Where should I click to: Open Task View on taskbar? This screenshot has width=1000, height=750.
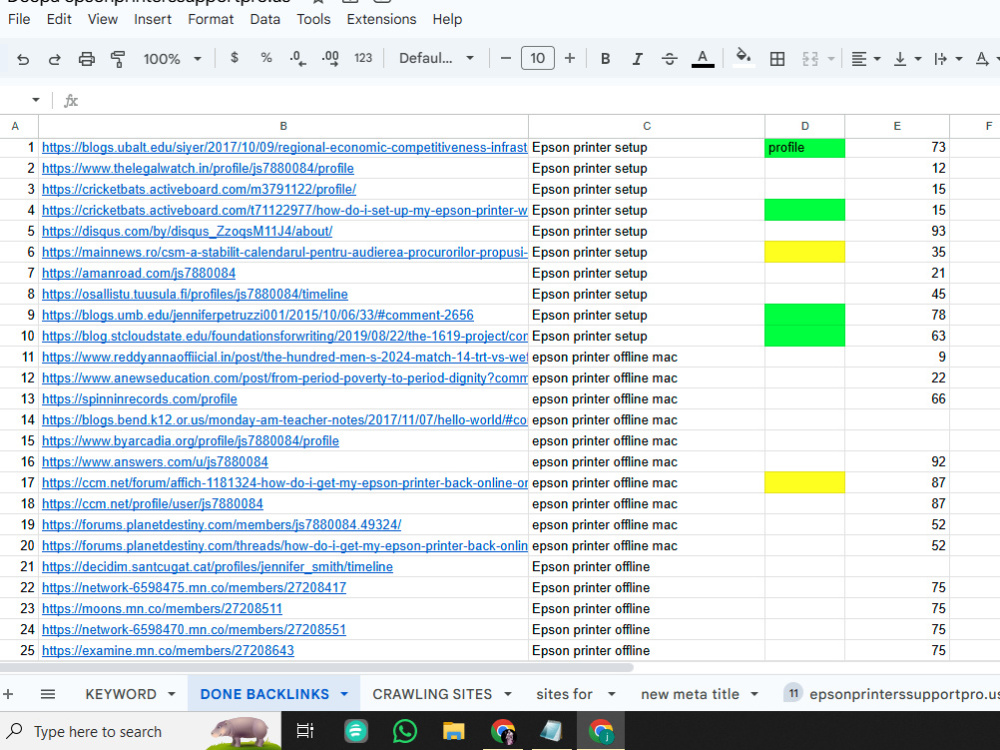tap(305, 731)
